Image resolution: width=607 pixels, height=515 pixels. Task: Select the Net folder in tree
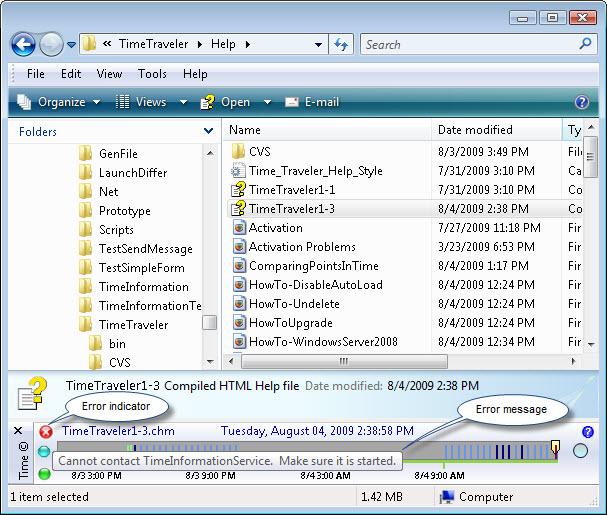[98, 191]
